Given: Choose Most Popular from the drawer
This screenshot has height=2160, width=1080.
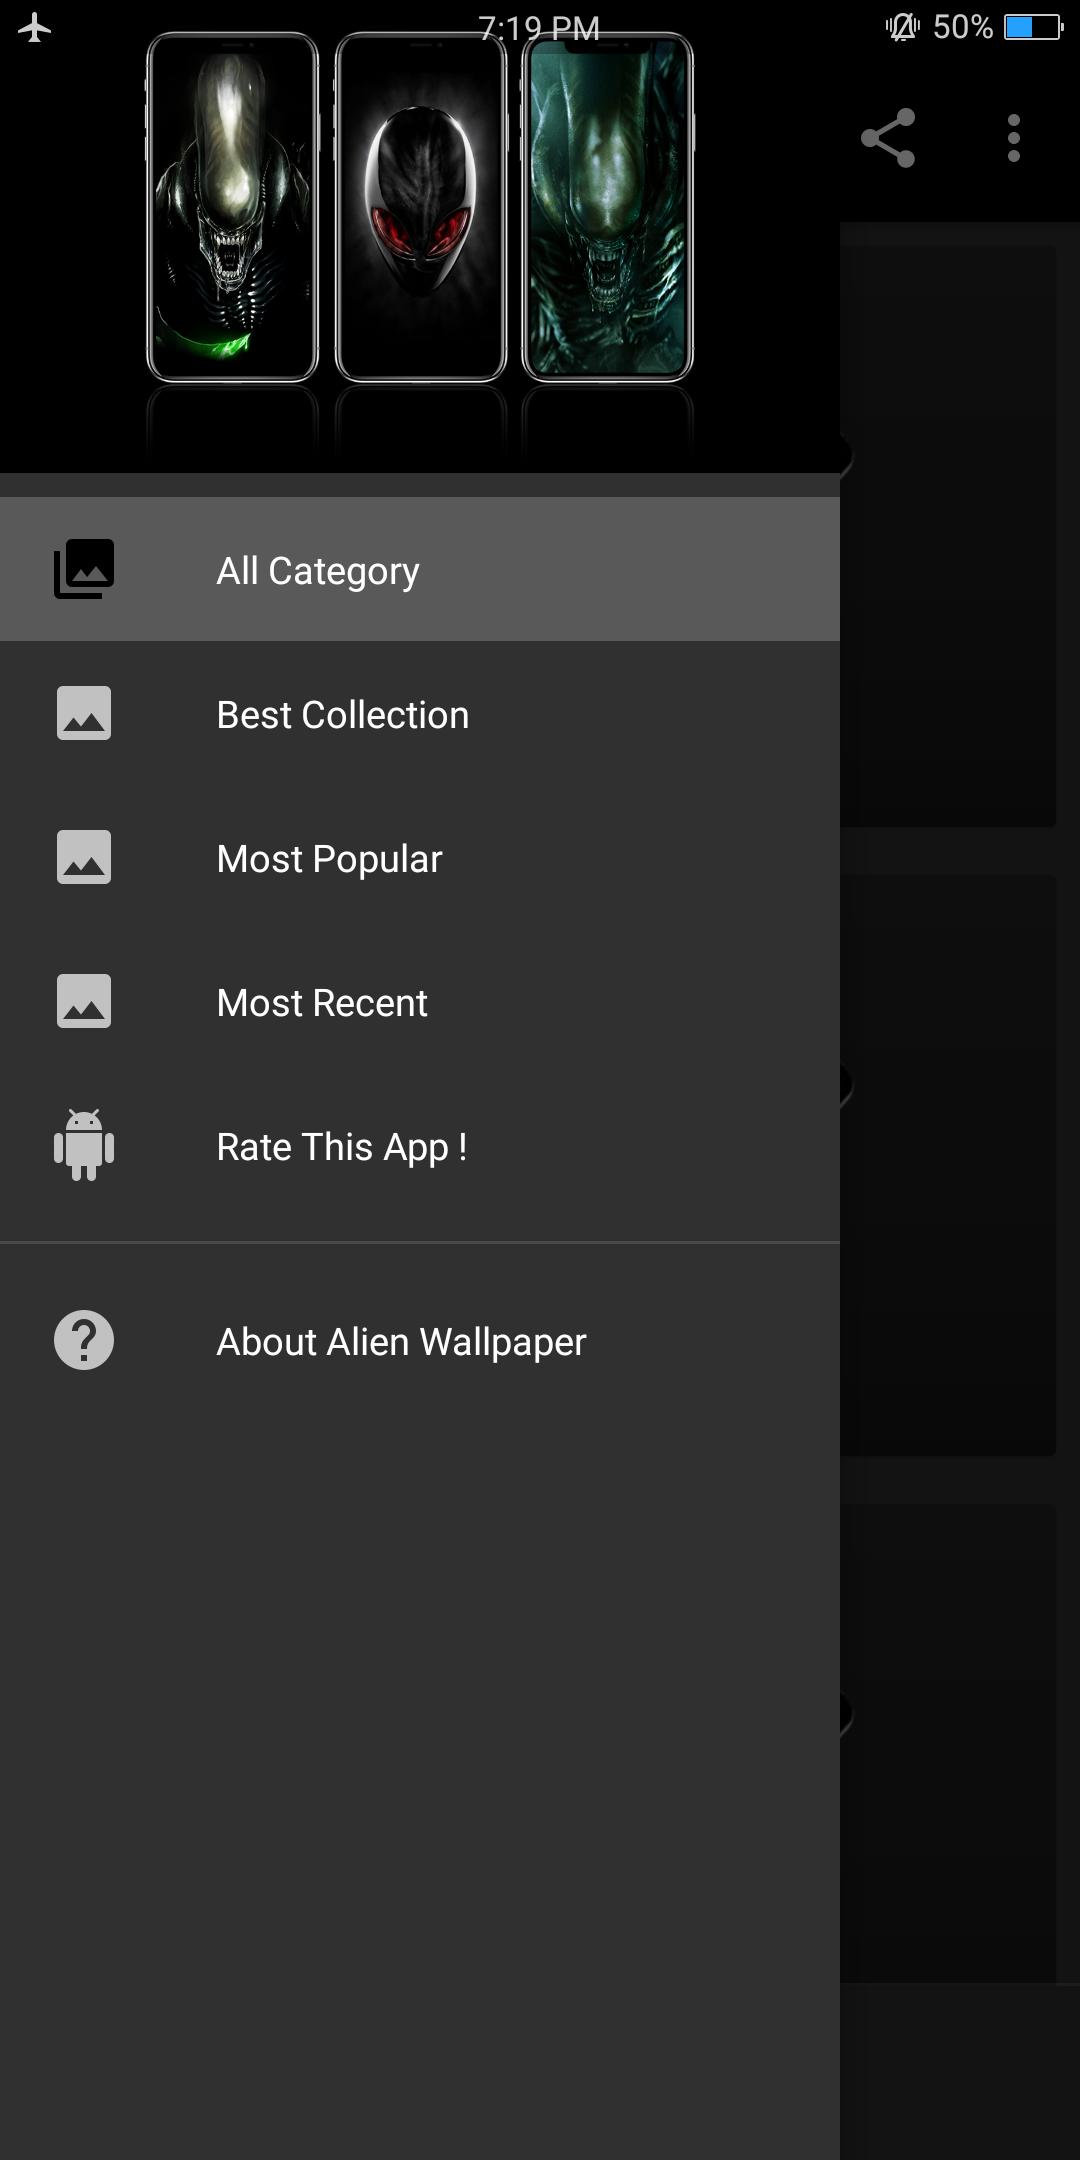Looking at the screenshot, I should point(420,857).
